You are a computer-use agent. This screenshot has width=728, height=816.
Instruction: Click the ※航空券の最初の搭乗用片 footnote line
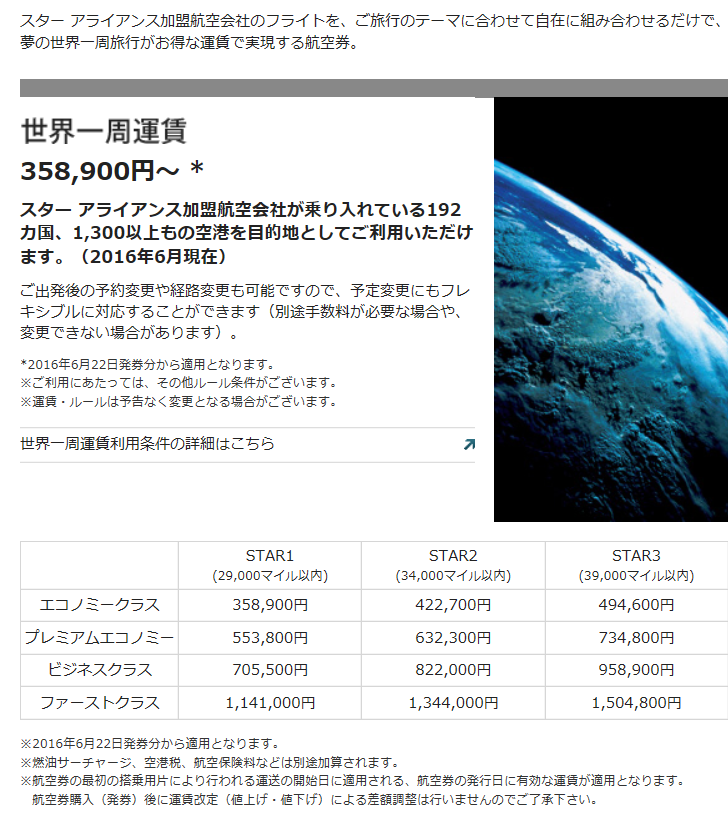tap(353, 781)
